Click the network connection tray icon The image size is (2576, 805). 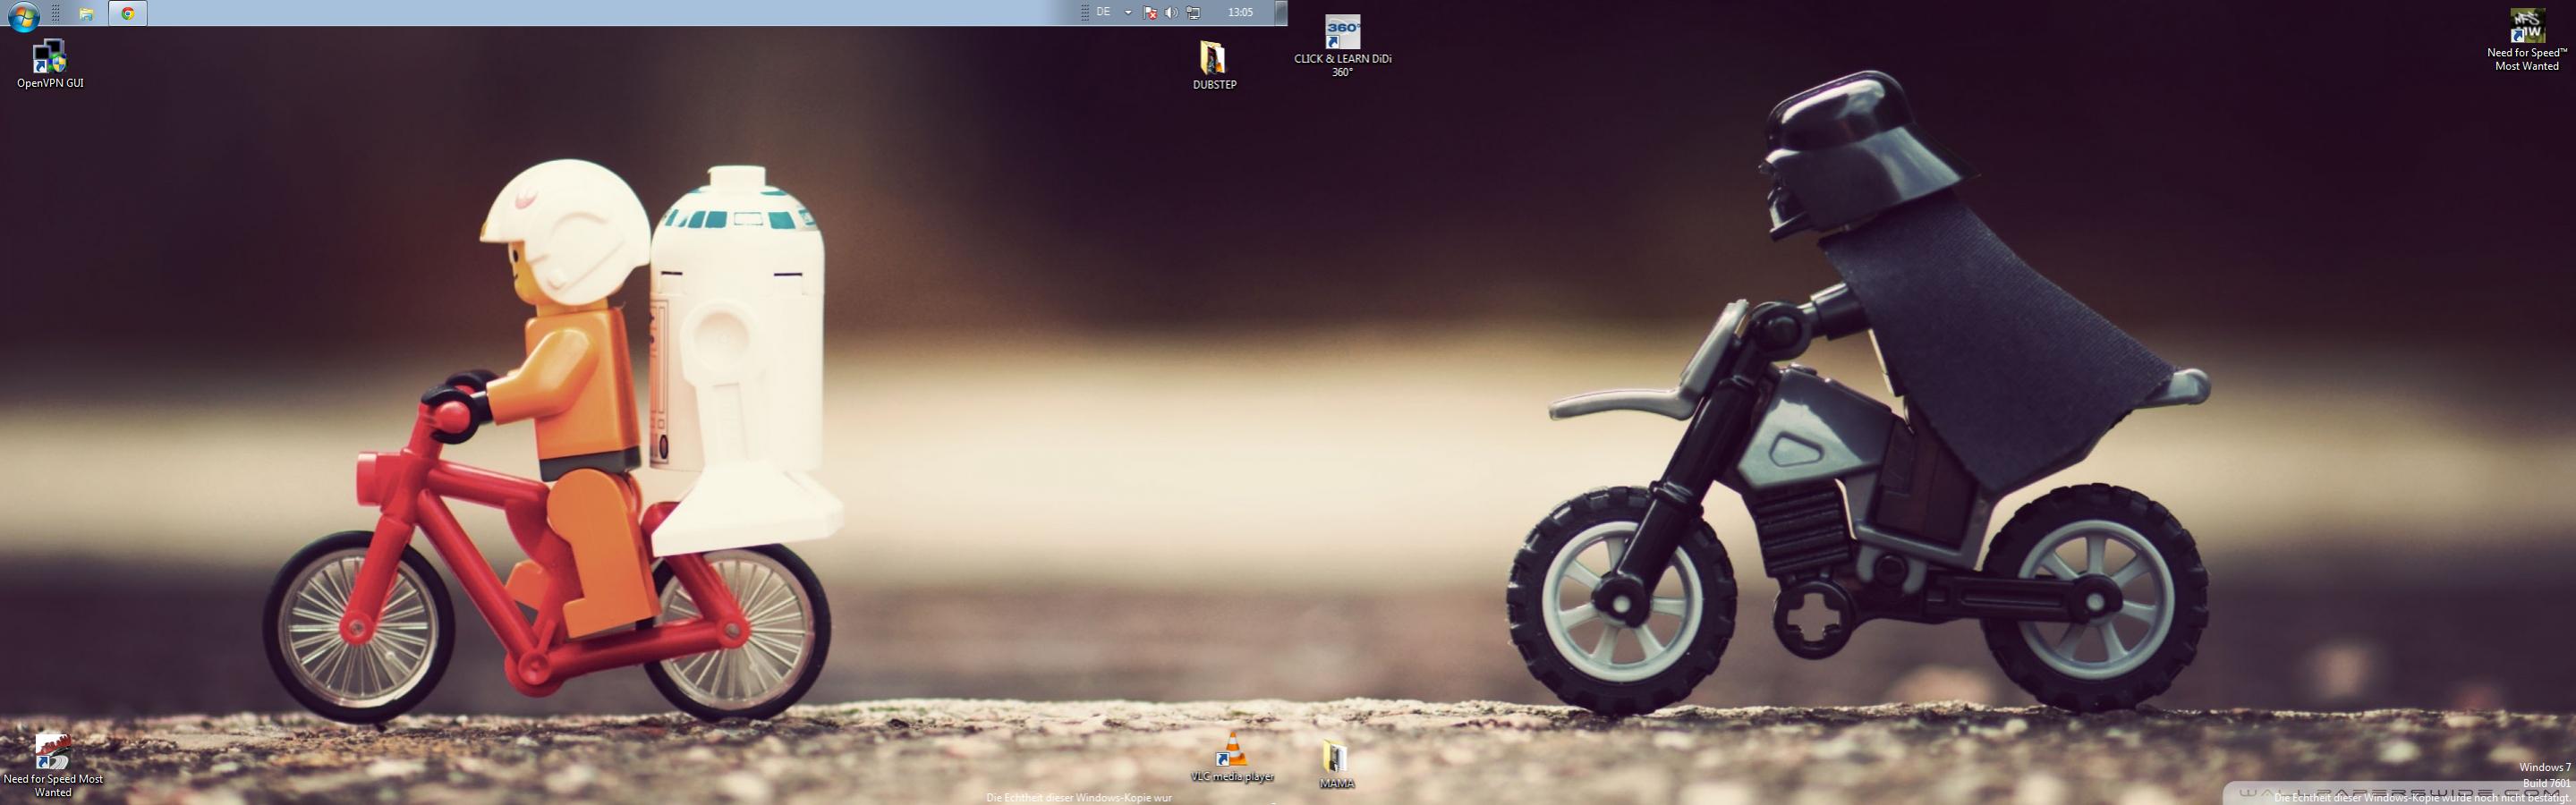[x=1193, y=13]
